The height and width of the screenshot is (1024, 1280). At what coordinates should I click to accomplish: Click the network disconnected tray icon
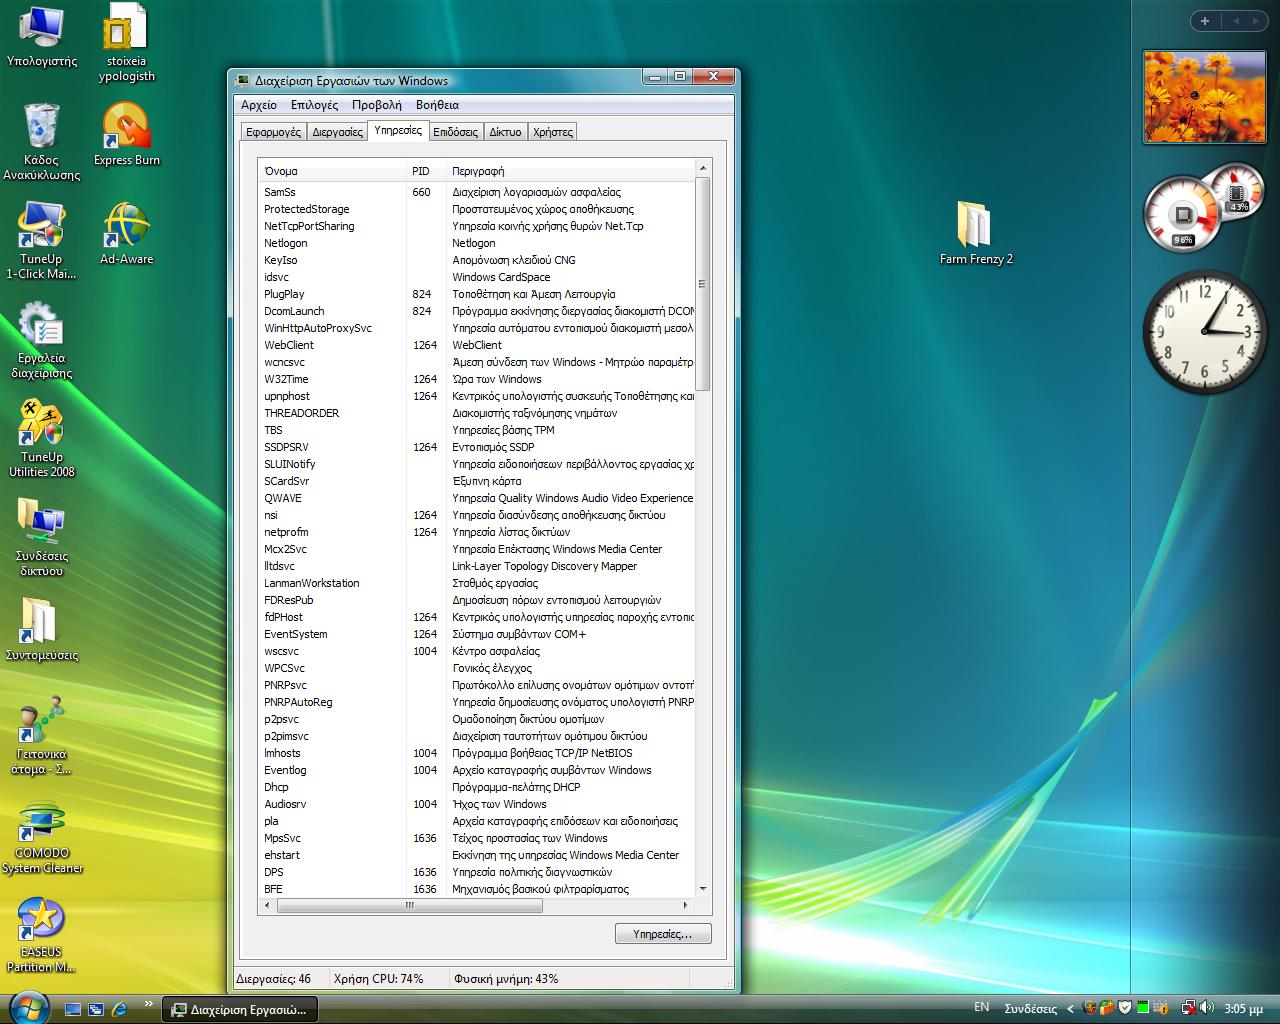[x=1188, y=1008]
